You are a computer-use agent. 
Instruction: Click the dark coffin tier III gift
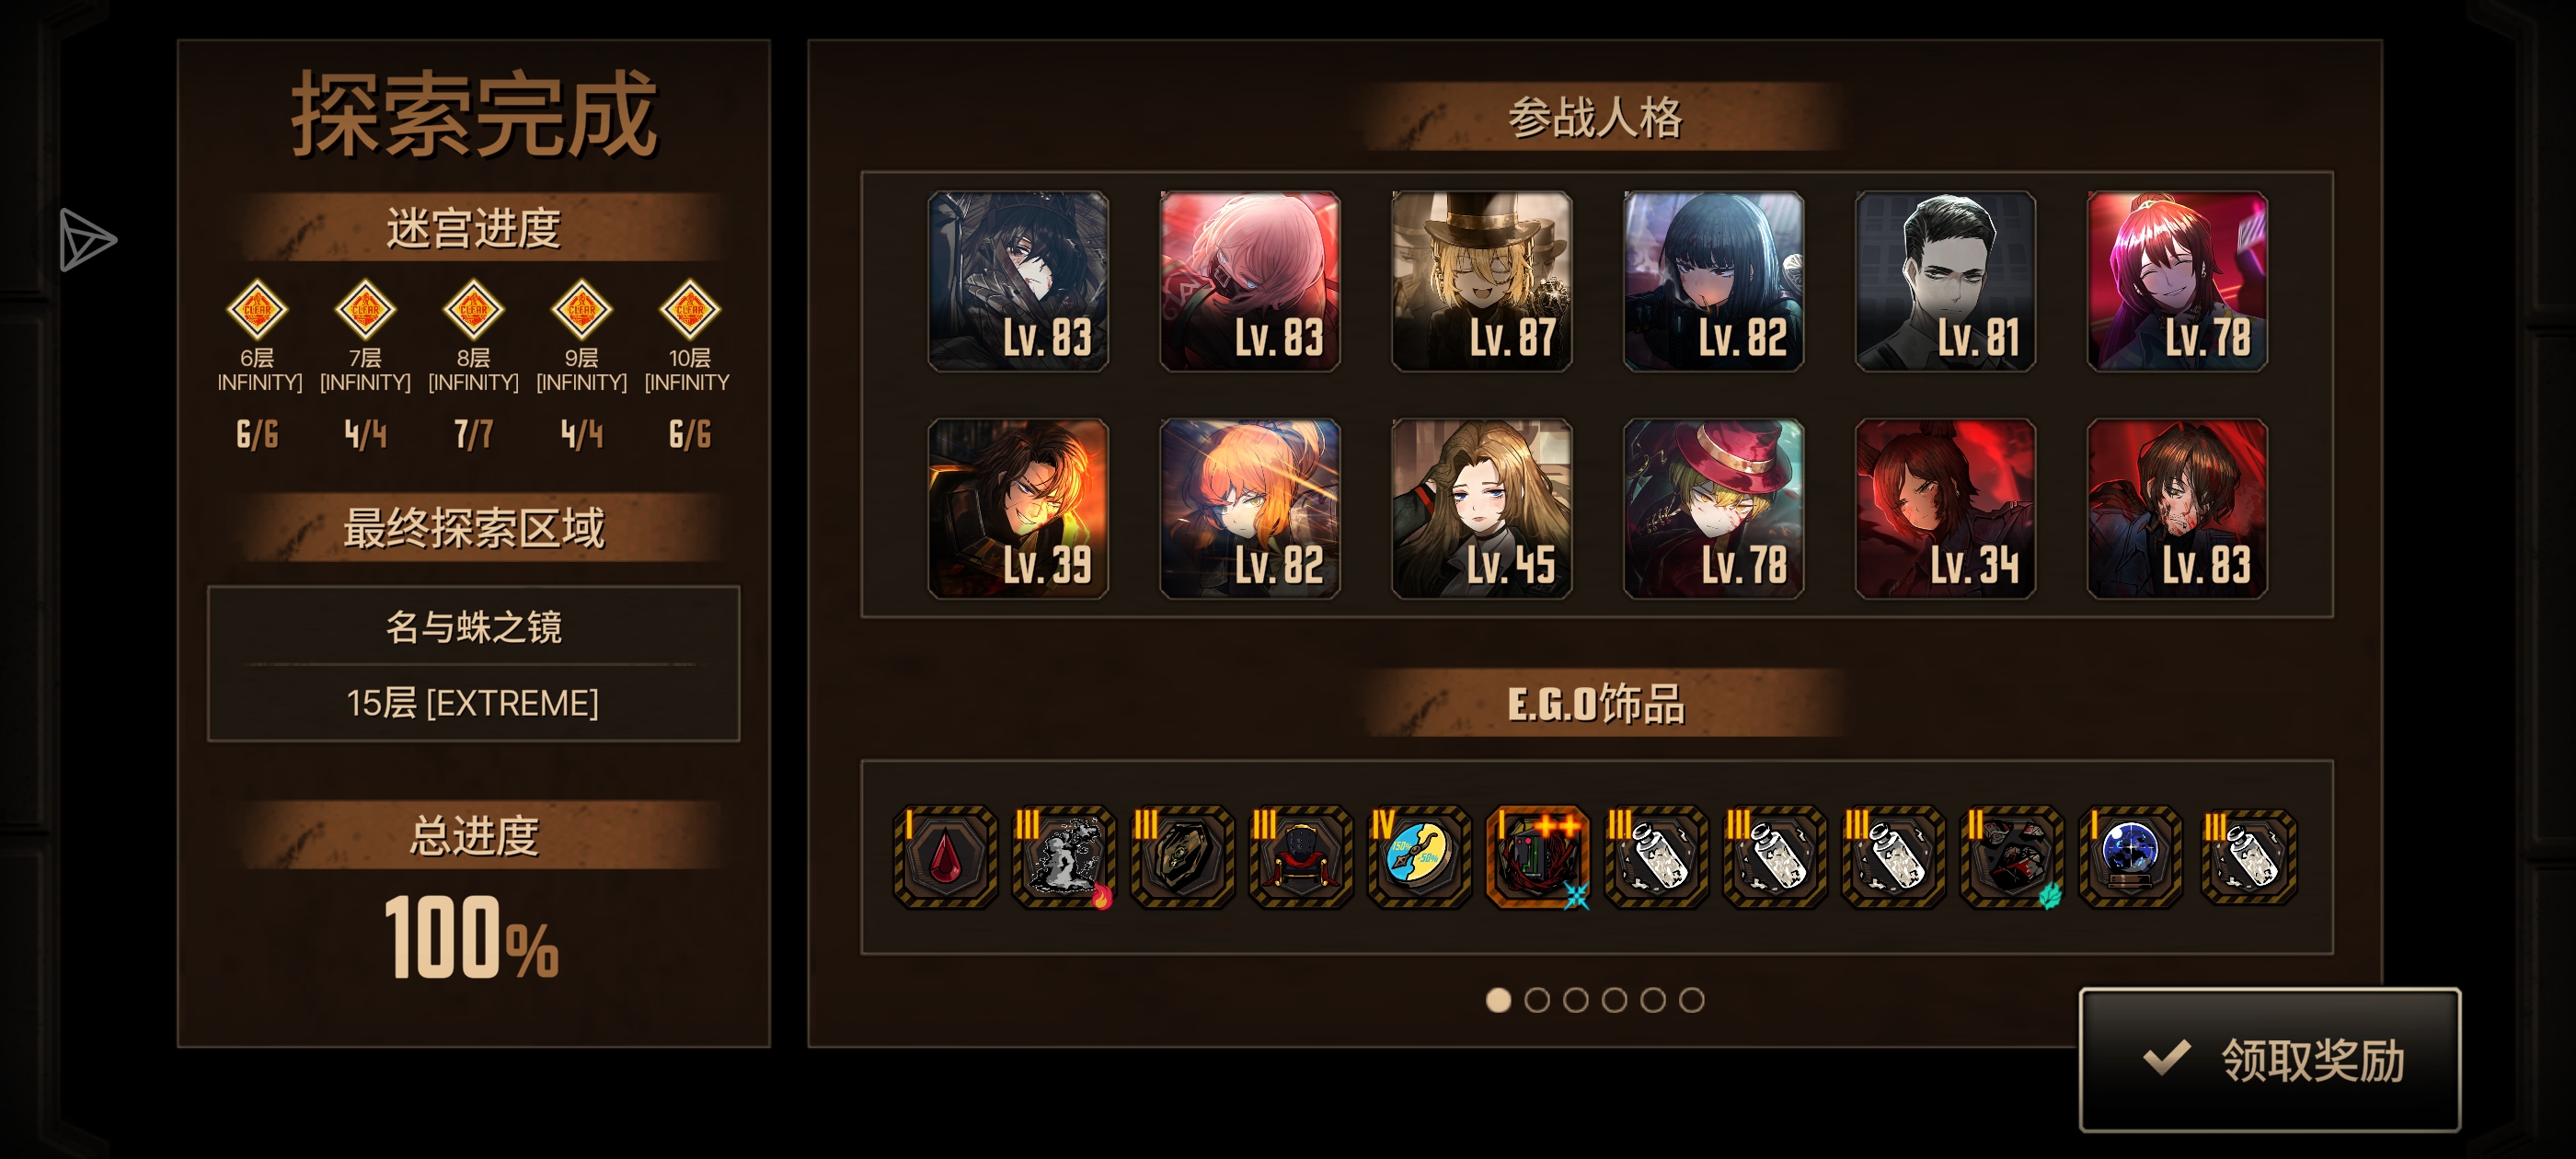[1182, 857]
